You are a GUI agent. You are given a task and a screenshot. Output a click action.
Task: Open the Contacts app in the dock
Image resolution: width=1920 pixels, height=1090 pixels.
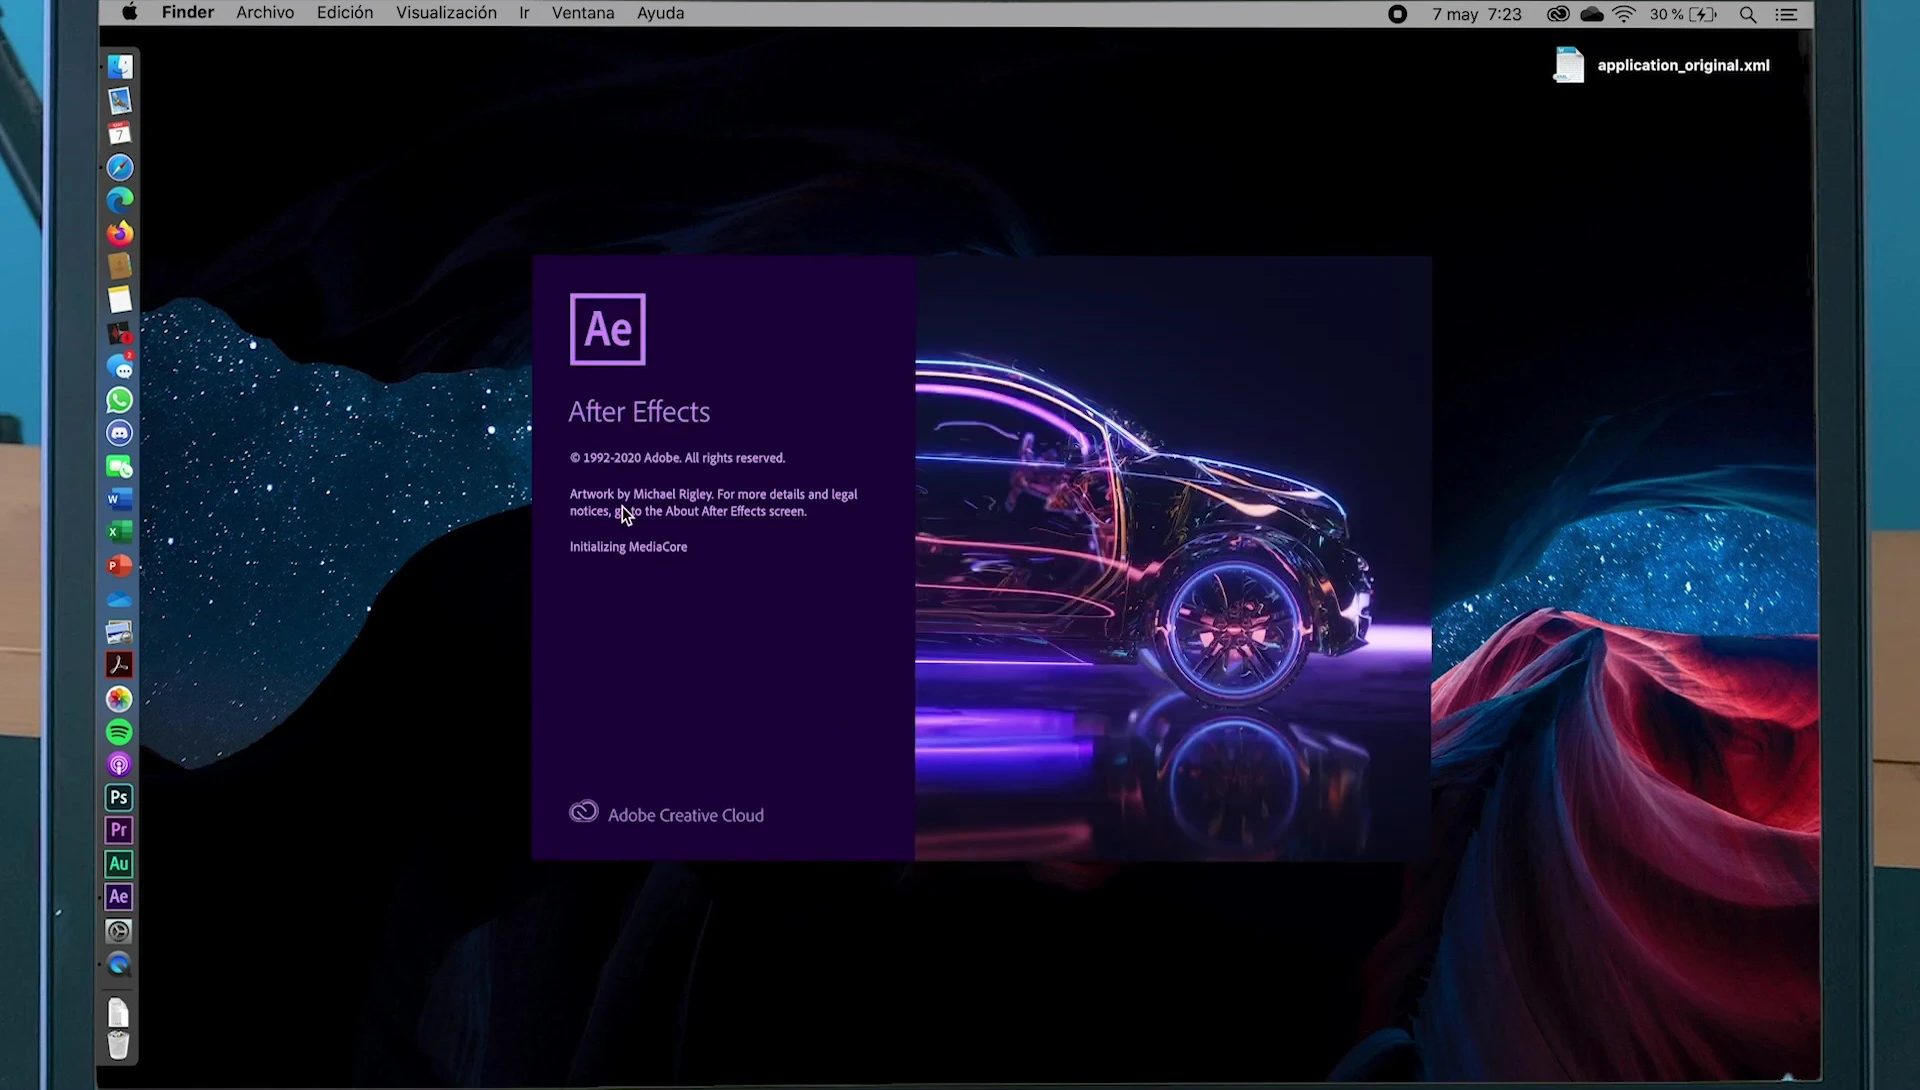[119, 266]
